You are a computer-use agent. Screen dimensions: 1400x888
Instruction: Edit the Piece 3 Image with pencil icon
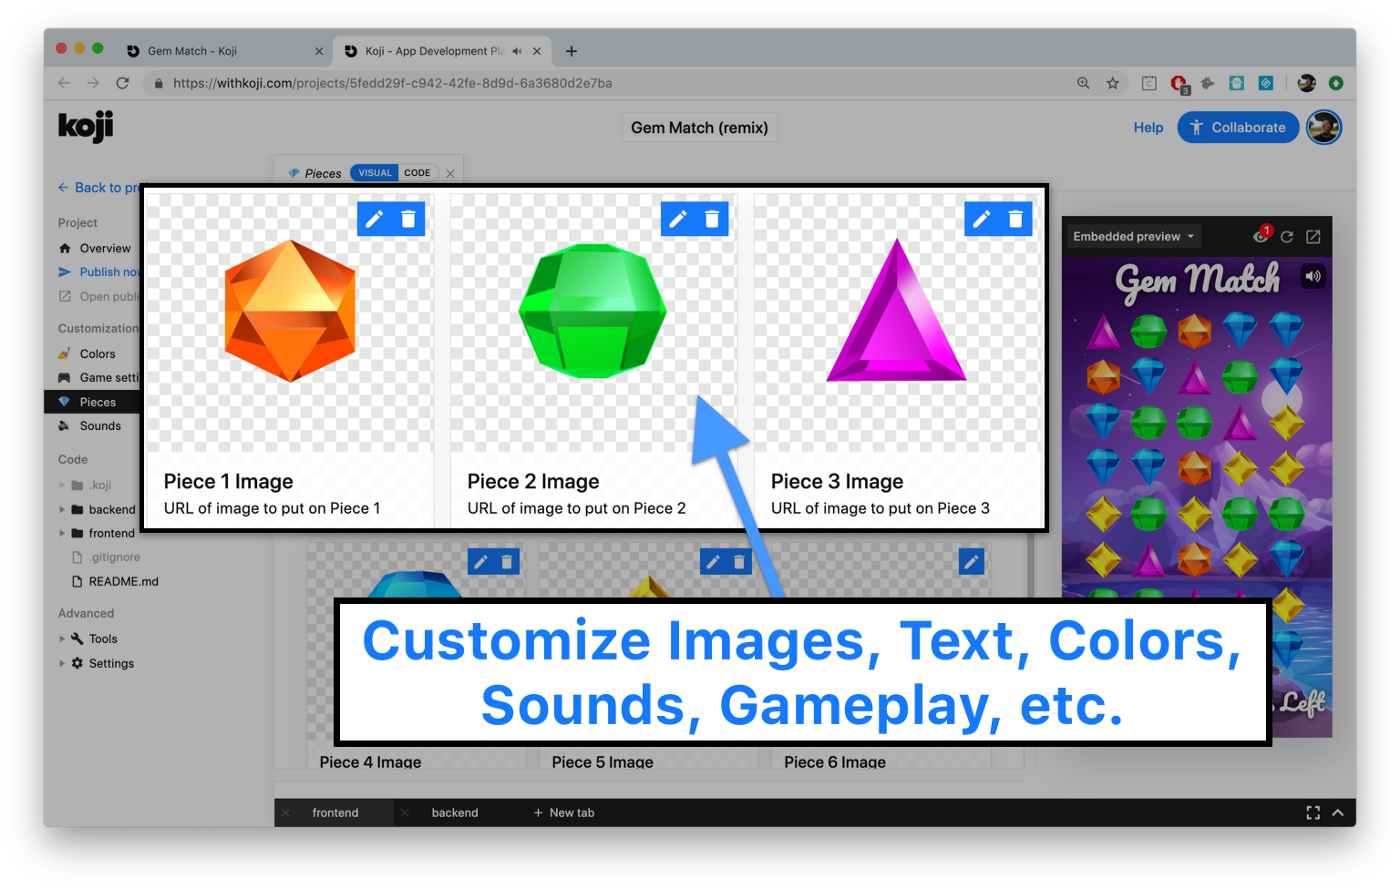(x=982, y=219)
